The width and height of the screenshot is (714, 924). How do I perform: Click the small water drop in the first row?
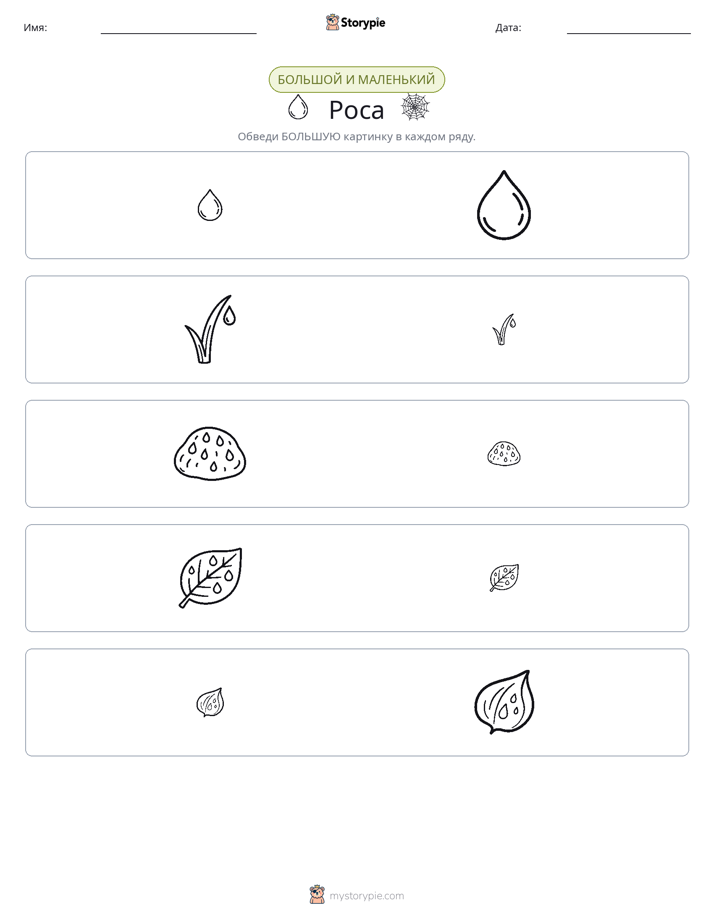210,205
